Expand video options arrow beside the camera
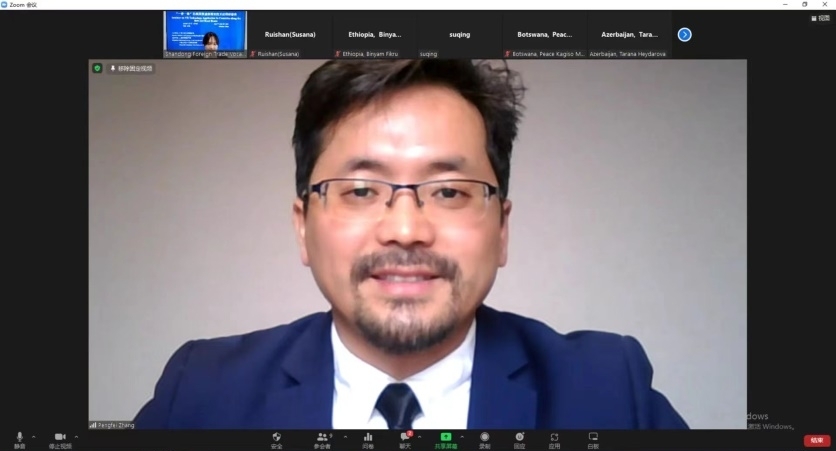The width and height of the screenshot is (836, 451). pyautogui.click(x=76, y=436)
